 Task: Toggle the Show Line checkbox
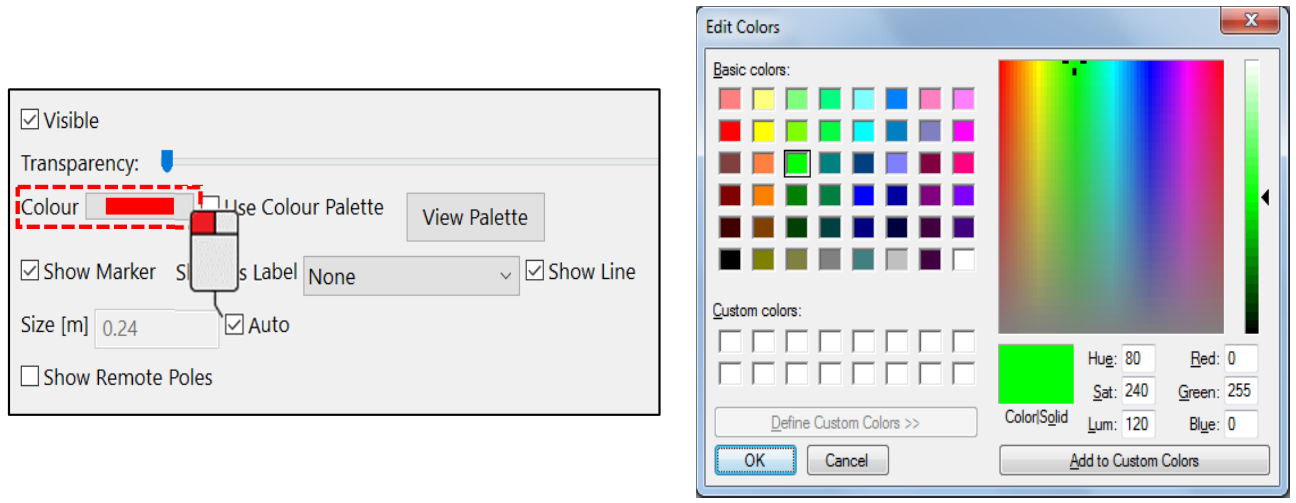(535, 271)
